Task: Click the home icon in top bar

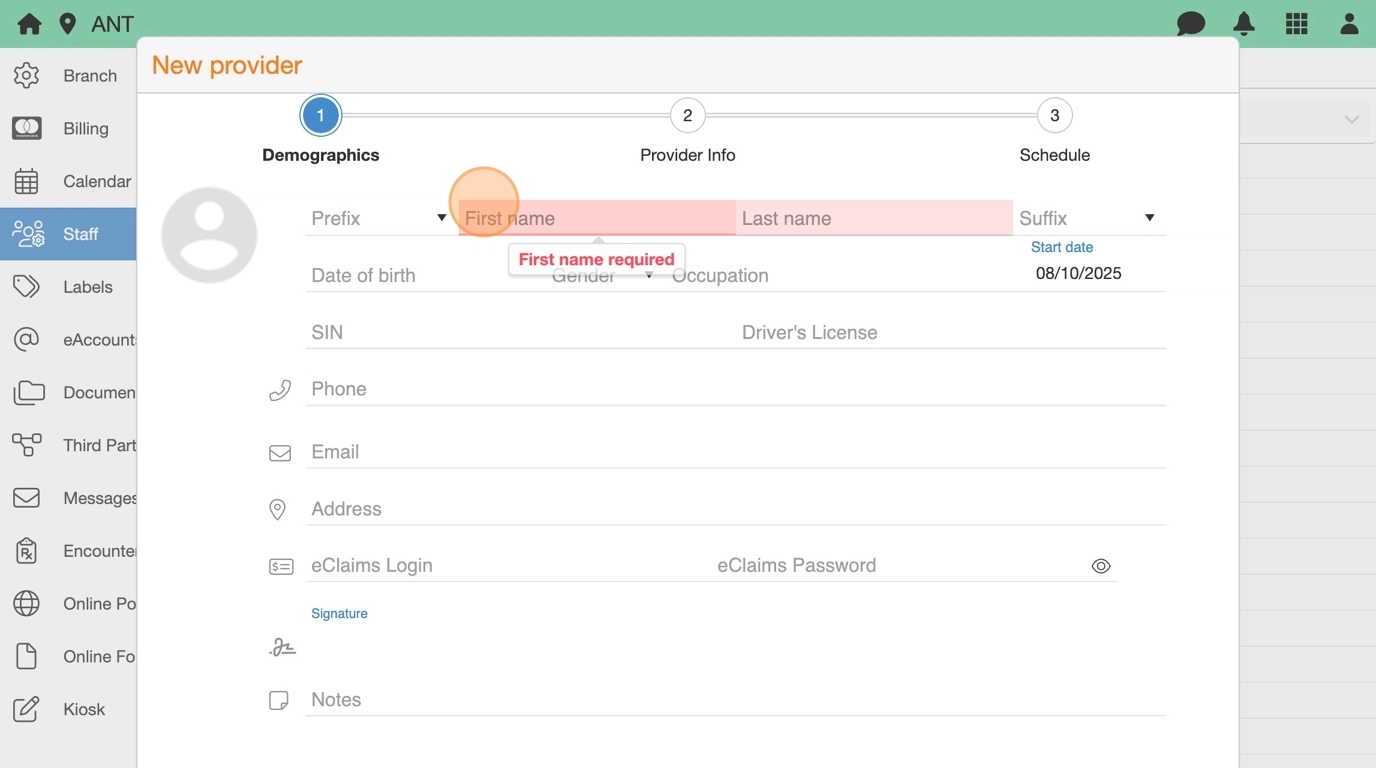Action: [x=29, y=24]
